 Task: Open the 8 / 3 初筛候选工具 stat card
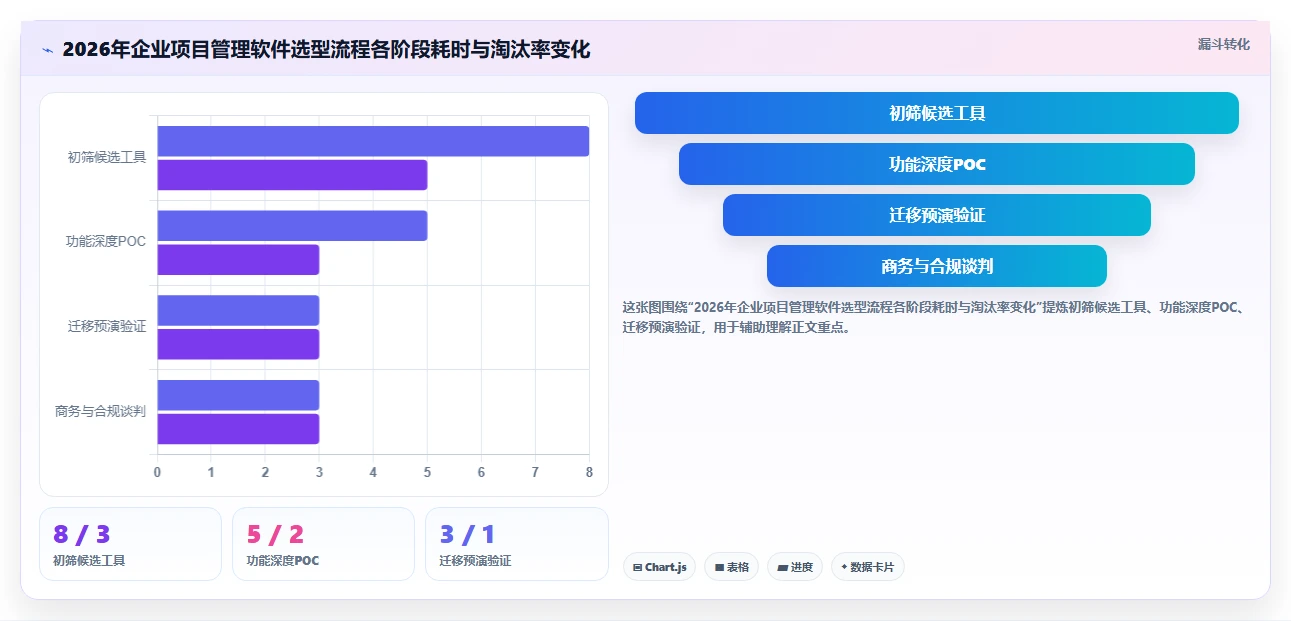130,544
